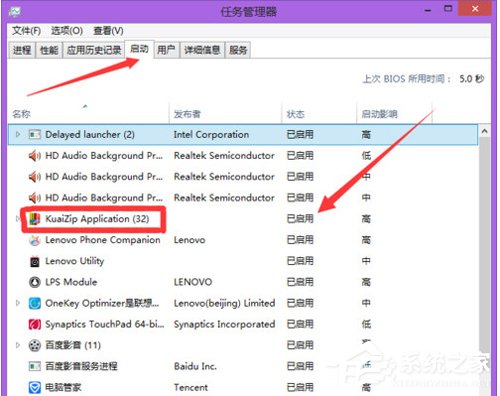Click the OneKey Optimizer icon
The height and width of the screenshot is (396, 500).
pos(35,303)
